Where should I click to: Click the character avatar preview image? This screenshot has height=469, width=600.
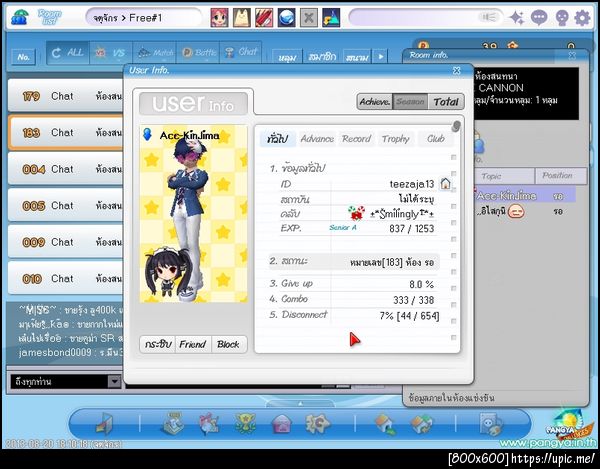click(194, 213)
